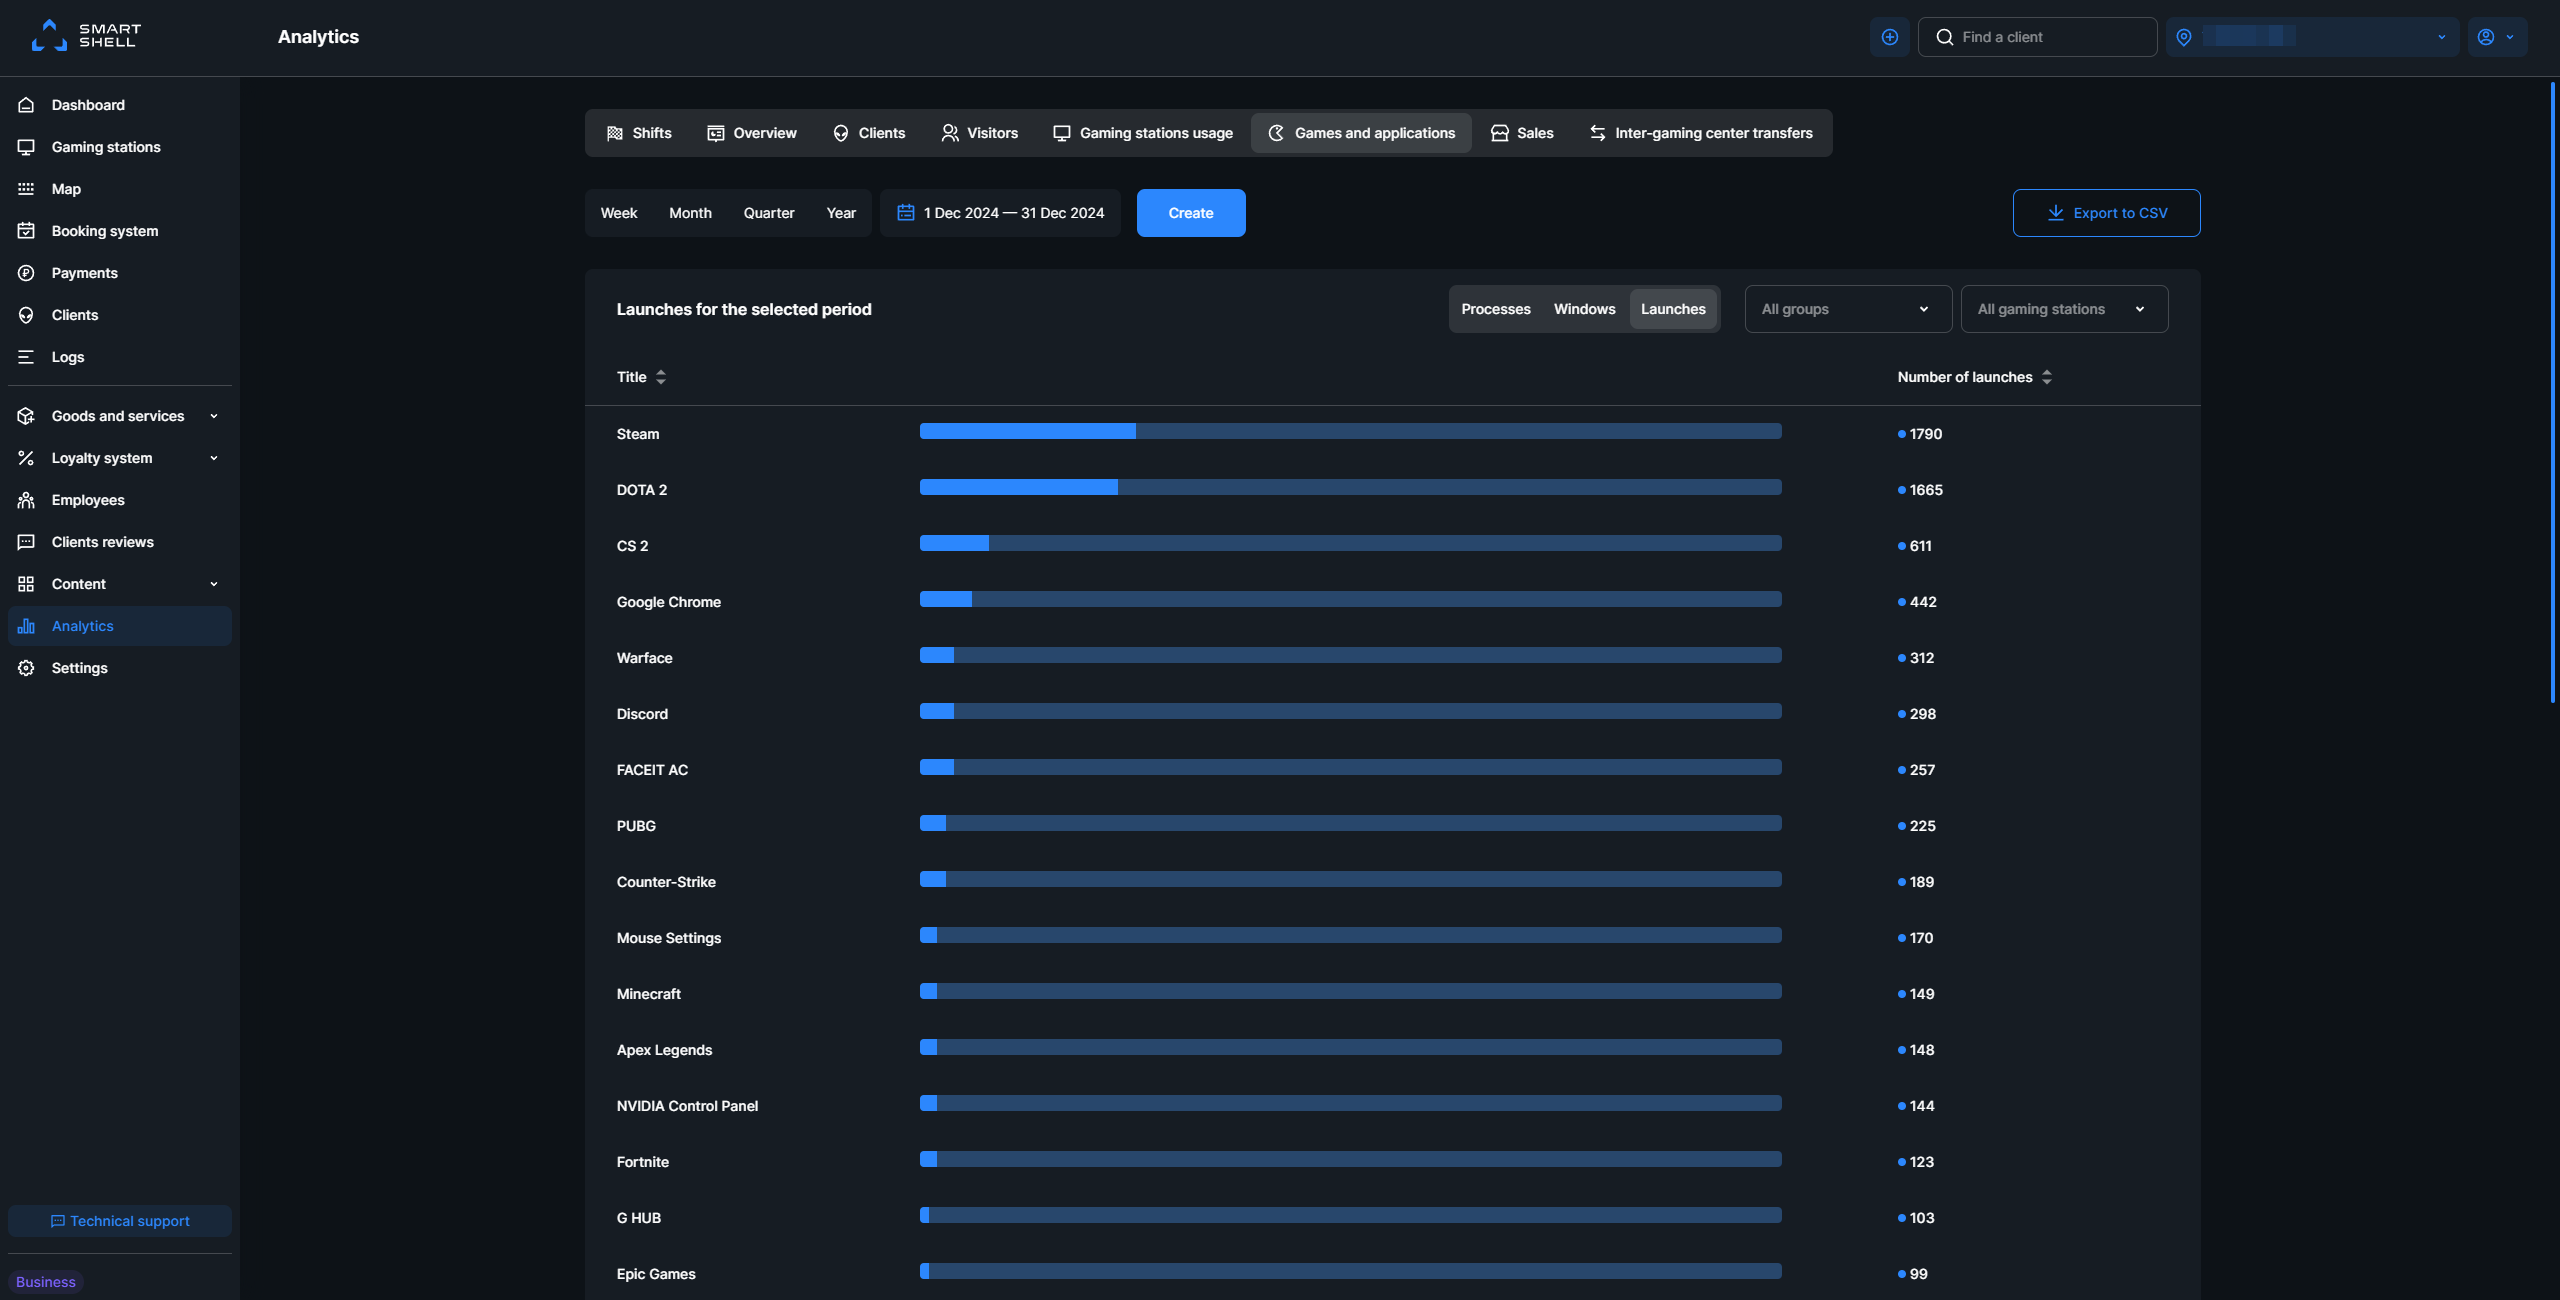Click the Dashboard home icon

[x=26, y=105]
